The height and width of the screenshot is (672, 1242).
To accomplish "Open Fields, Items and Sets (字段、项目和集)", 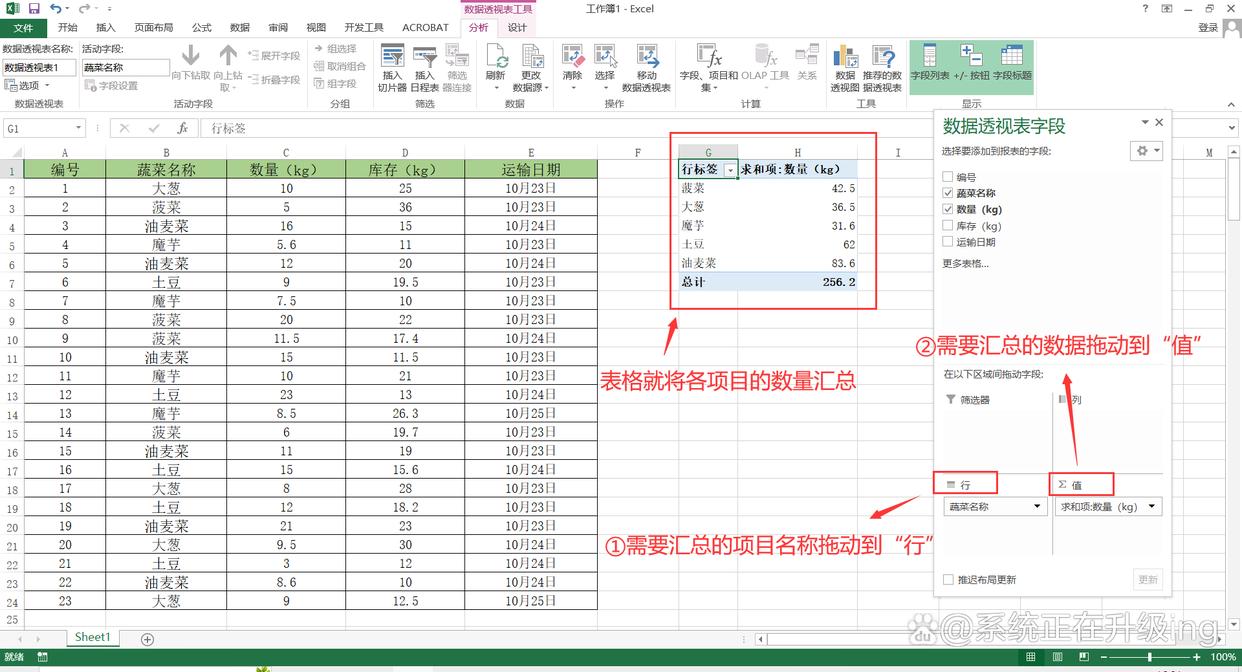I will [709, 66].
